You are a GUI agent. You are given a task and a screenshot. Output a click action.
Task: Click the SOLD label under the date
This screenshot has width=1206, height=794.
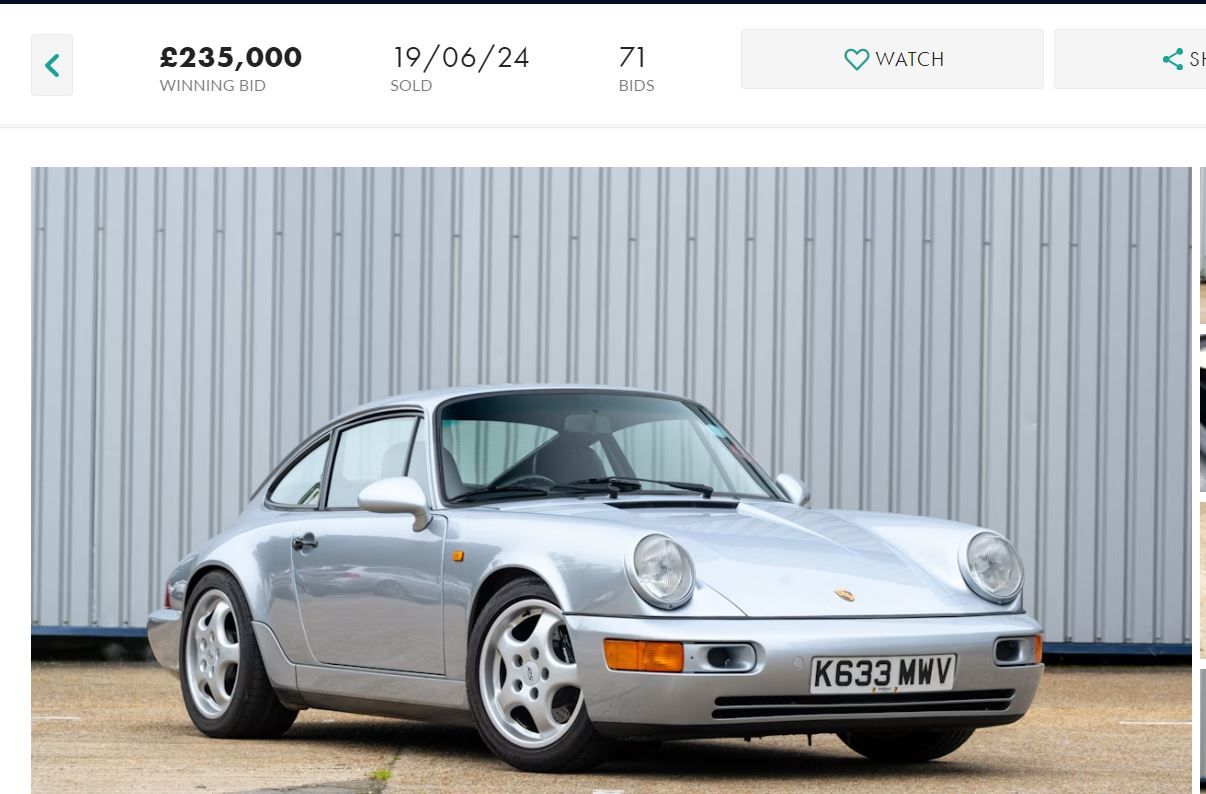click(411, 86)
